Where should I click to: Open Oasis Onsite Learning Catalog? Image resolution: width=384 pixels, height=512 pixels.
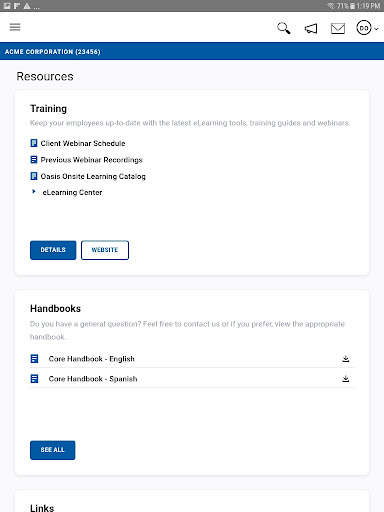click(93, 176)
